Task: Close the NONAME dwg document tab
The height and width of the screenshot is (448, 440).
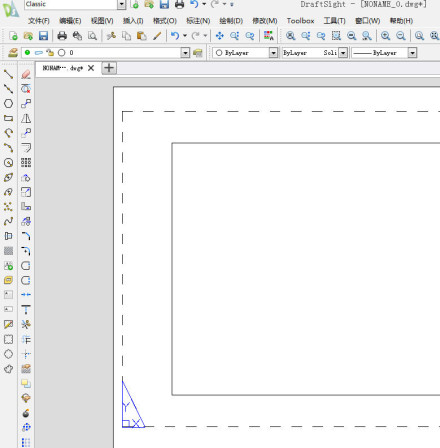Action: [x=91, y=68]
